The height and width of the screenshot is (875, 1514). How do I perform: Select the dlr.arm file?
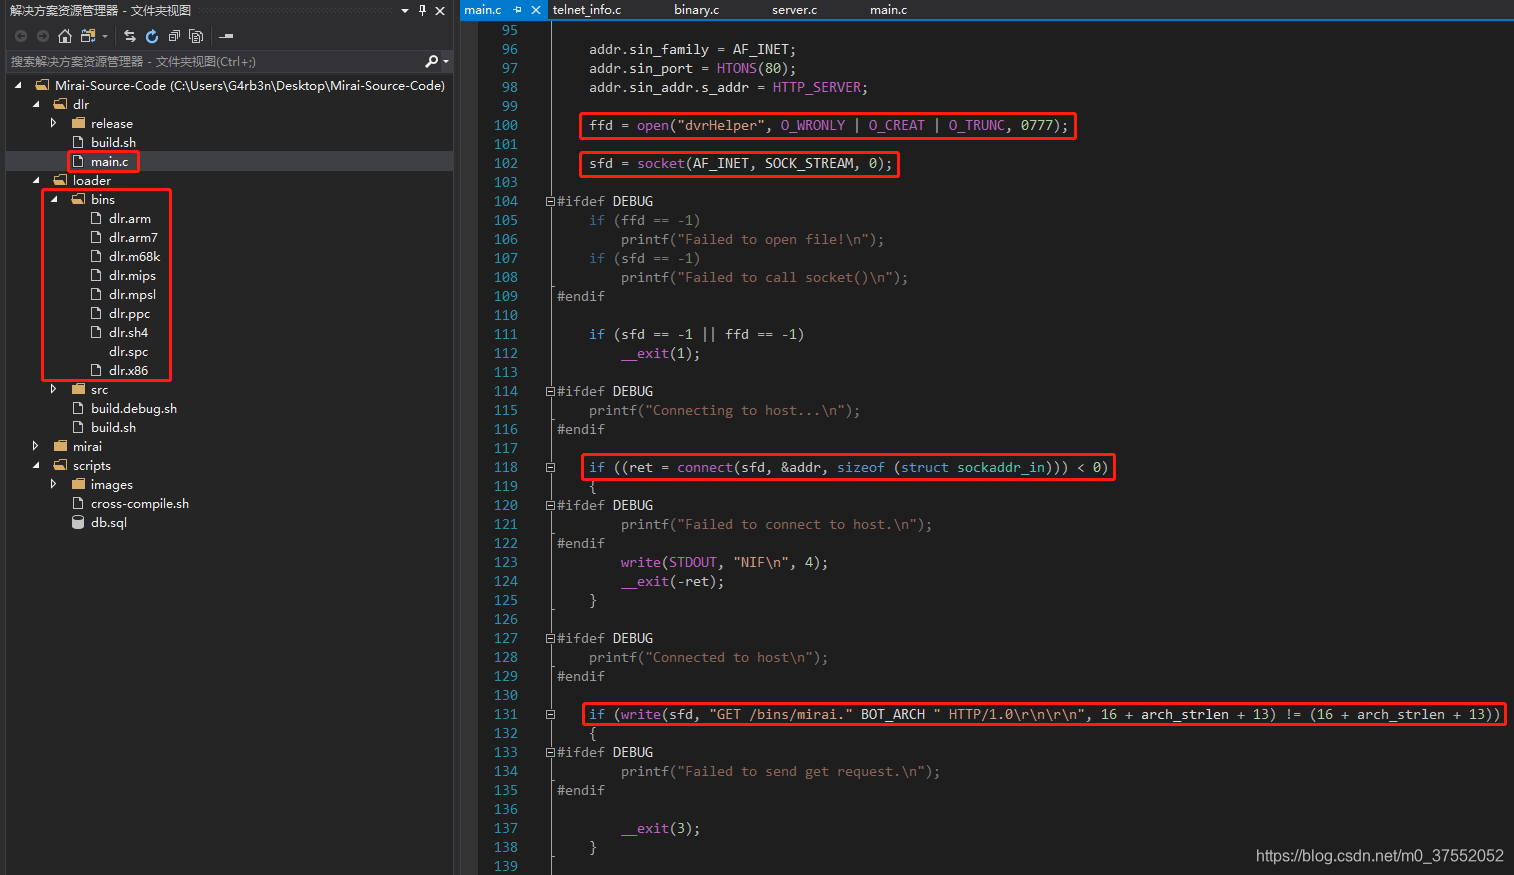[x=130, y=219]
